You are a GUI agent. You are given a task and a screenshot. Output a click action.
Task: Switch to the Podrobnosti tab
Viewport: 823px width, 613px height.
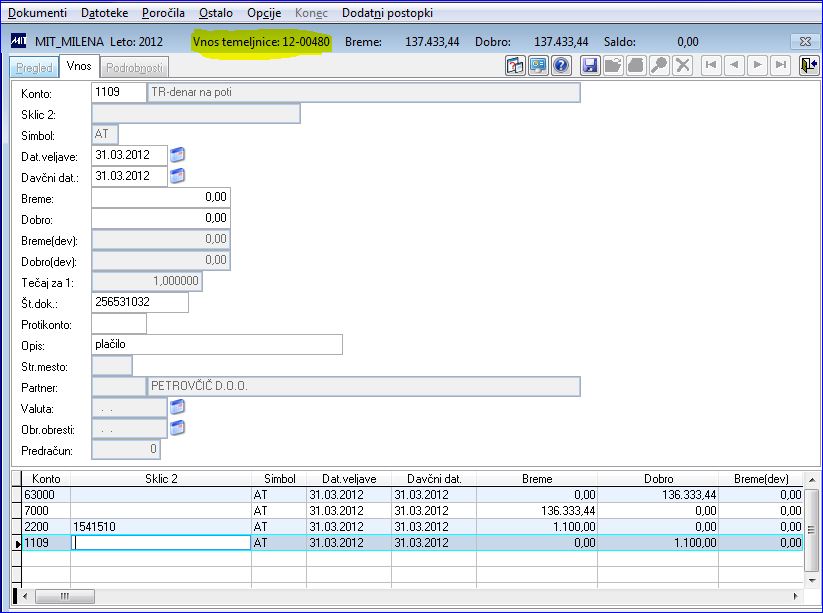(134, 67)
